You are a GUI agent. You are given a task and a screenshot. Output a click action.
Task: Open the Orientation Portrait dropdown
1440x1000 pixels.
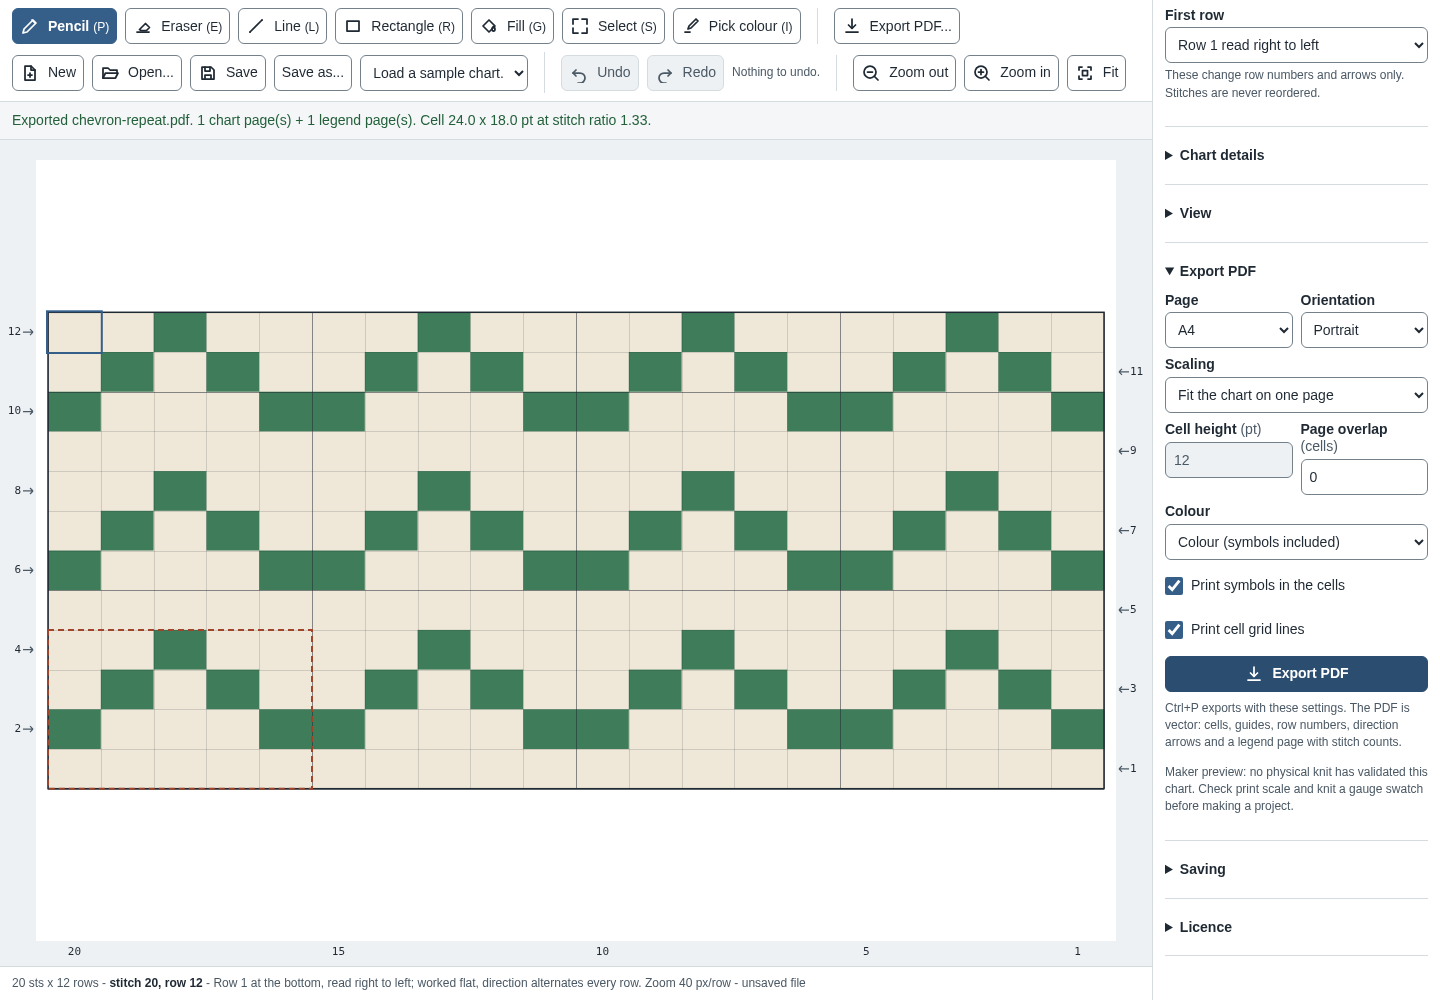1364,330
